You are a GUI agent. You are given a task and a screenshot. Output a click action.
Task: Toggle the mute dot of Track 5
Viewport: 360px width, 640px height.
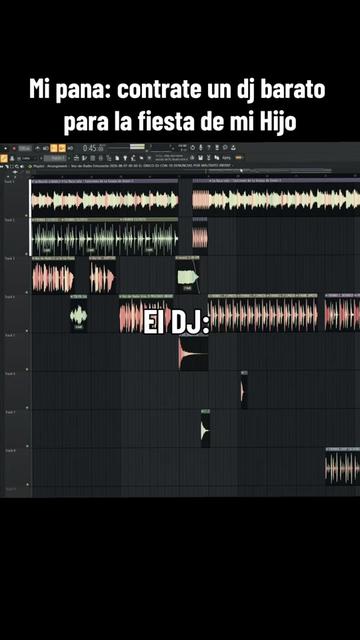tap(27, 369)
